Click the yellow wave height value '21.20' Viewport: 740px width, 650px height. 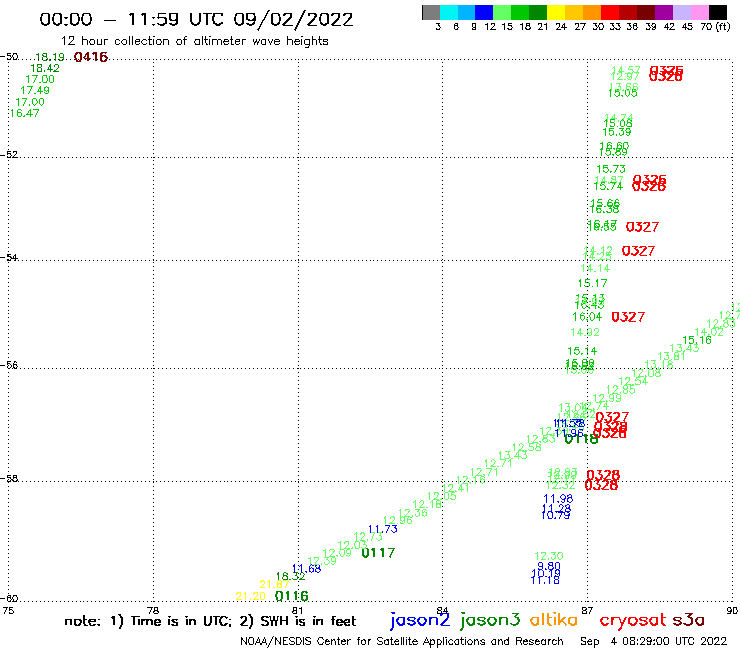coord(251,597)
